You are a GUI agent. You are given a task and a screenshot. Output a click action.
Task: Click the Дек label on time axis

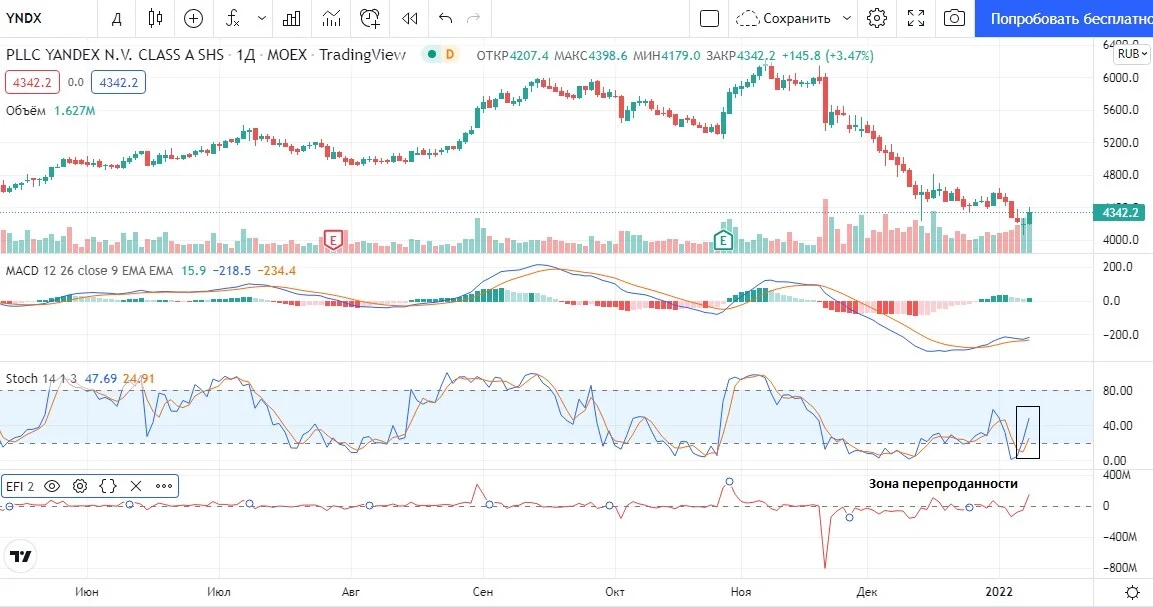[x=867, y=592]
